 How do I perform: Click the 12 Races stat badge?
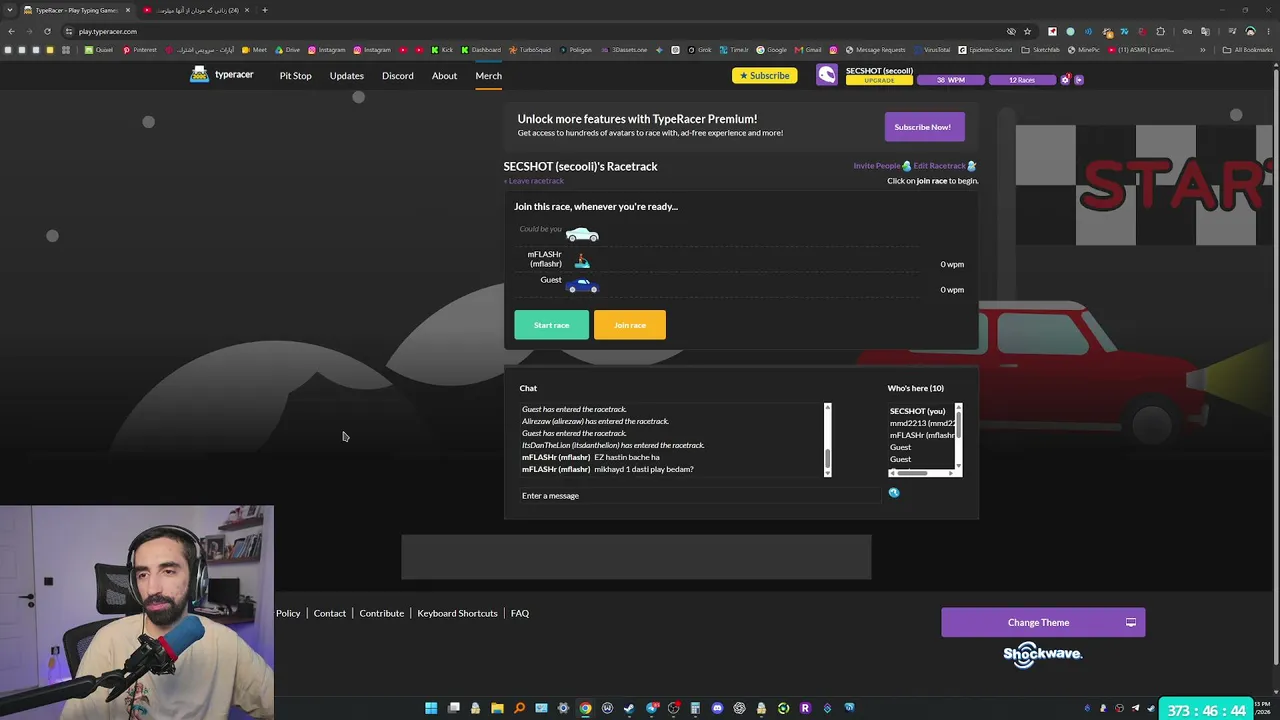coord(1022,80)
